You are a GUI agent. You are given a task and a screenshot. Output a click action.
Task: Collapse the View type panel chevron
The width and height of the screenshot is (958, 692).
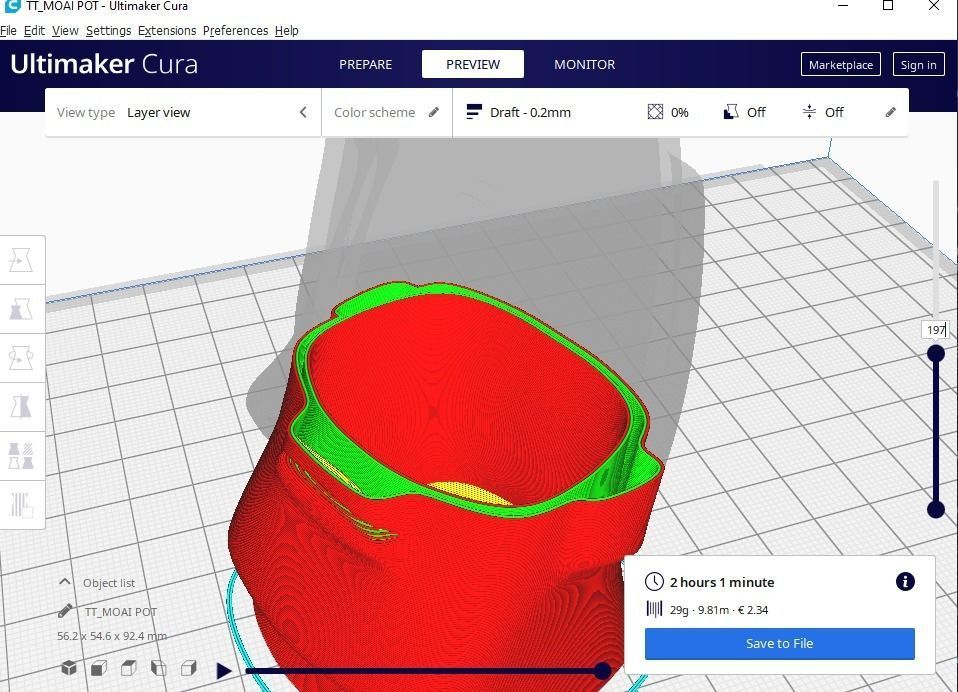coord(303,112)
